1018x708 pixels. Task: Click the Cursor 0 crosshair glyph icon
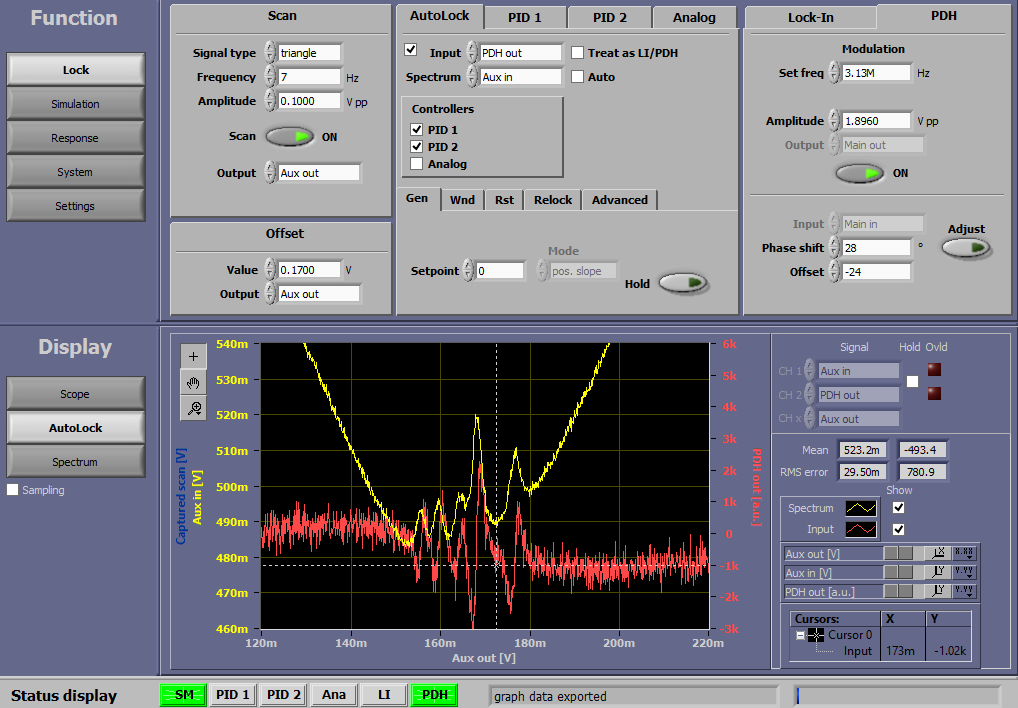816,635
